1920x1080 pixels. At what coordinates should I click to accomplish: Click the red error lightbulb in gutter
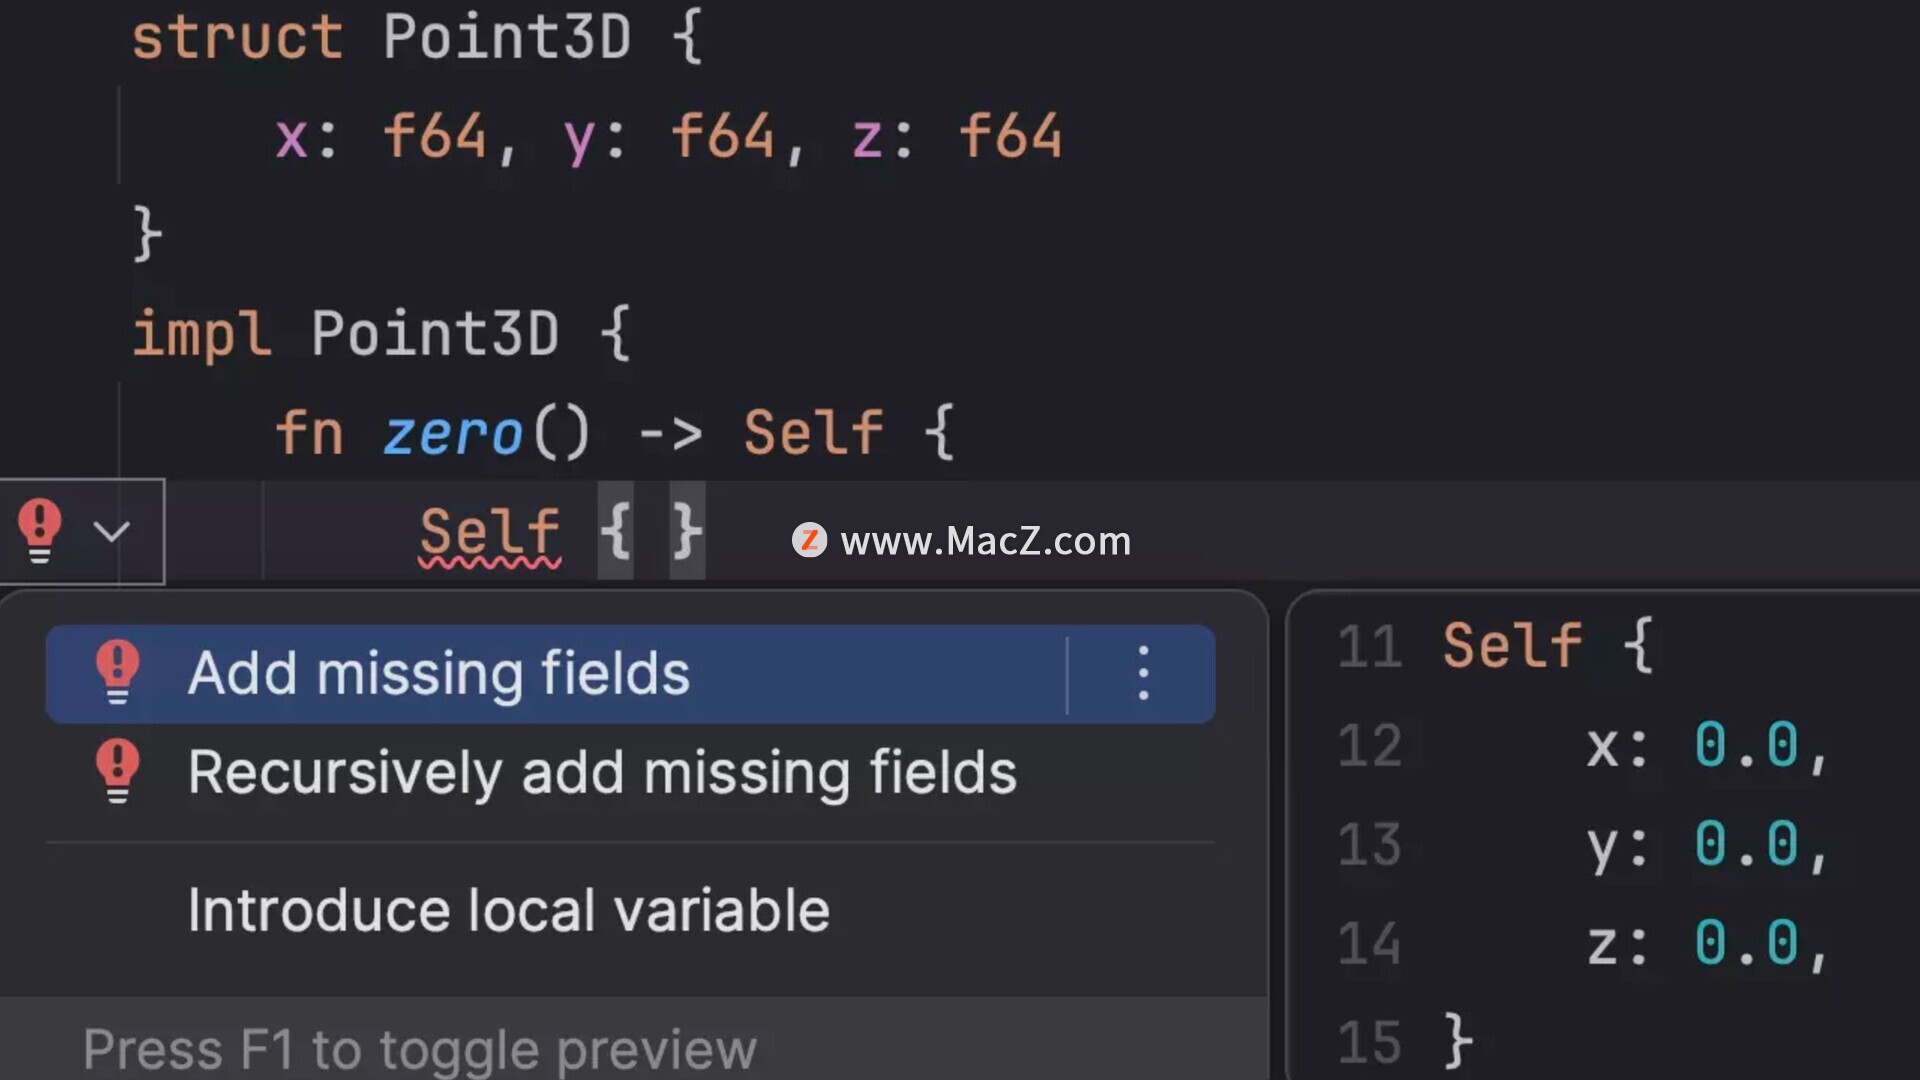point(40,531)
